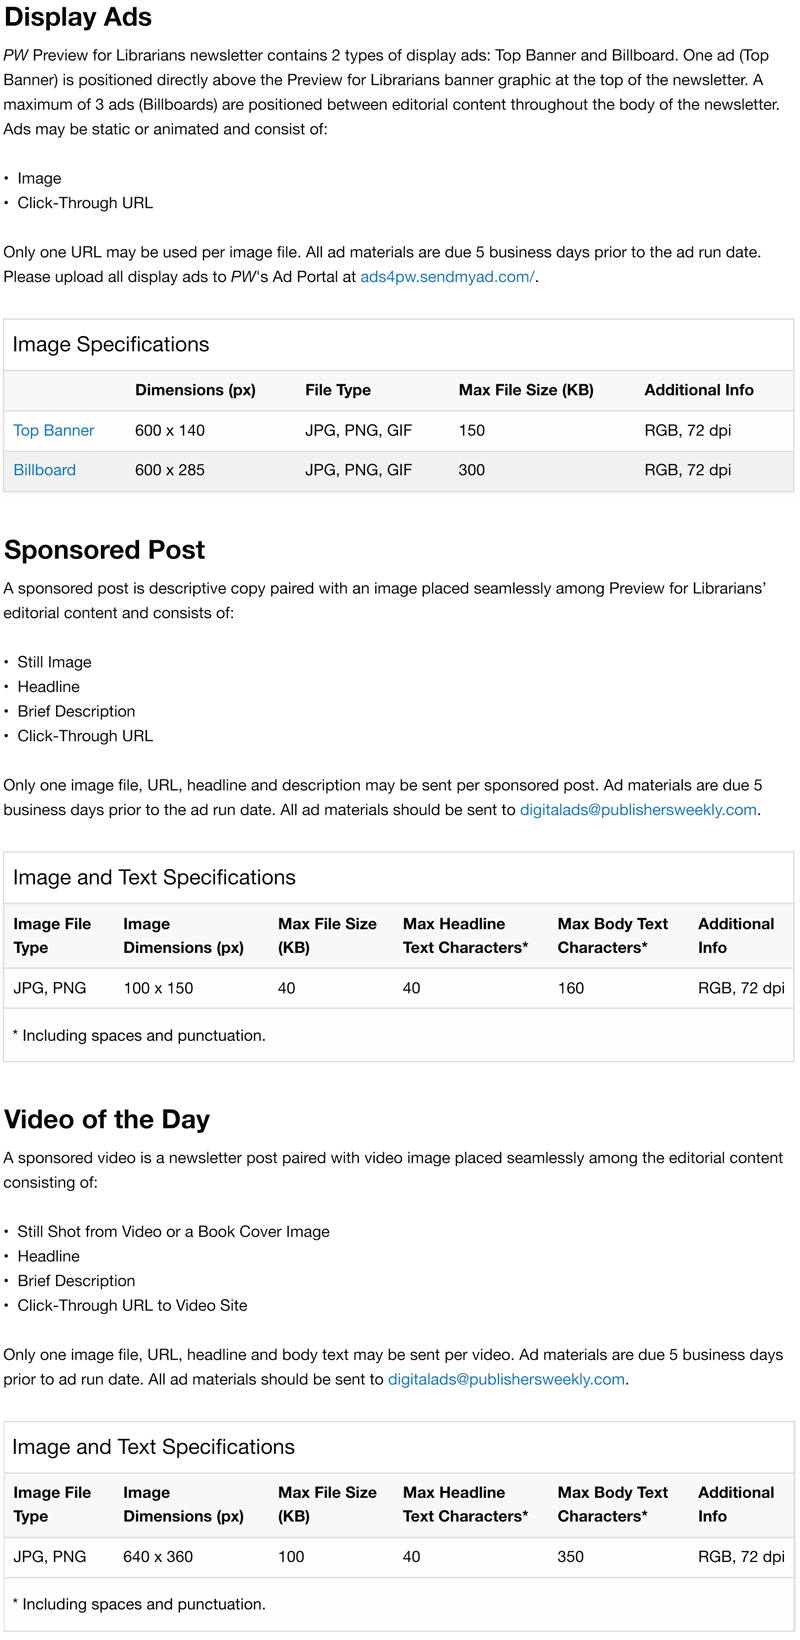Click the Click-Through URL to Video Site bullet

(132, 1306)
